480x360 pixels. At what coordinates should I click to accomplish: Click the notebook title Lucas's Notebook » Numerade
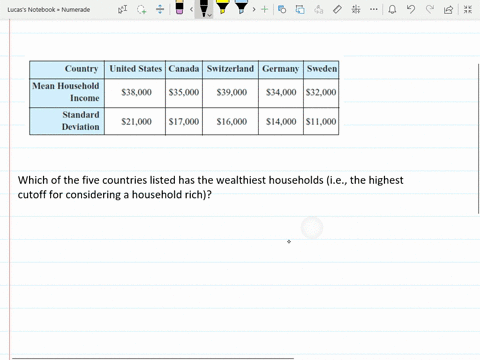click(49, 10)
